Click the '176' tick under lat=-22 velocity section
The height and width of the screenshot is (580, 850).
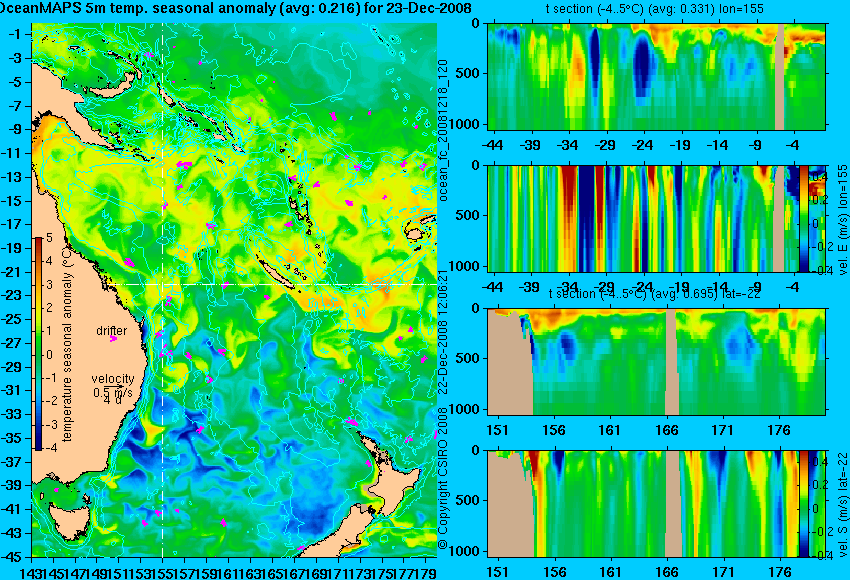780,572
